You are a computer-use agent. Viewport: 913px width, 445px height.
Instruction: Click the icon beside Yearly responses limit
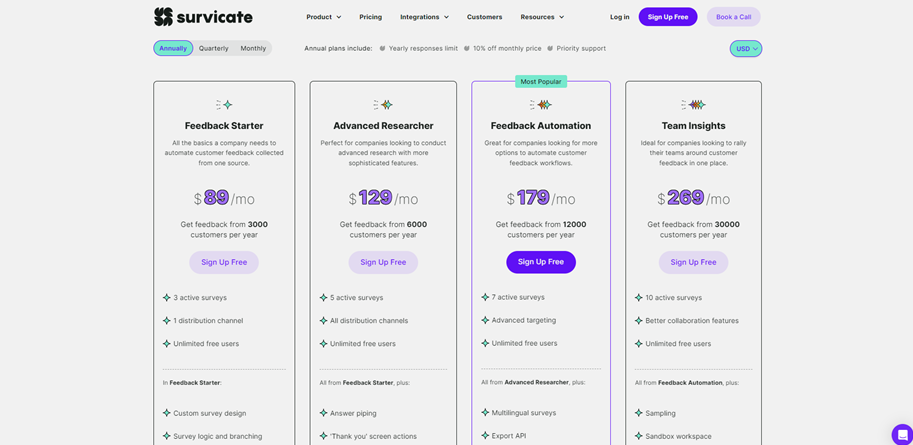[x=383, y=48]
